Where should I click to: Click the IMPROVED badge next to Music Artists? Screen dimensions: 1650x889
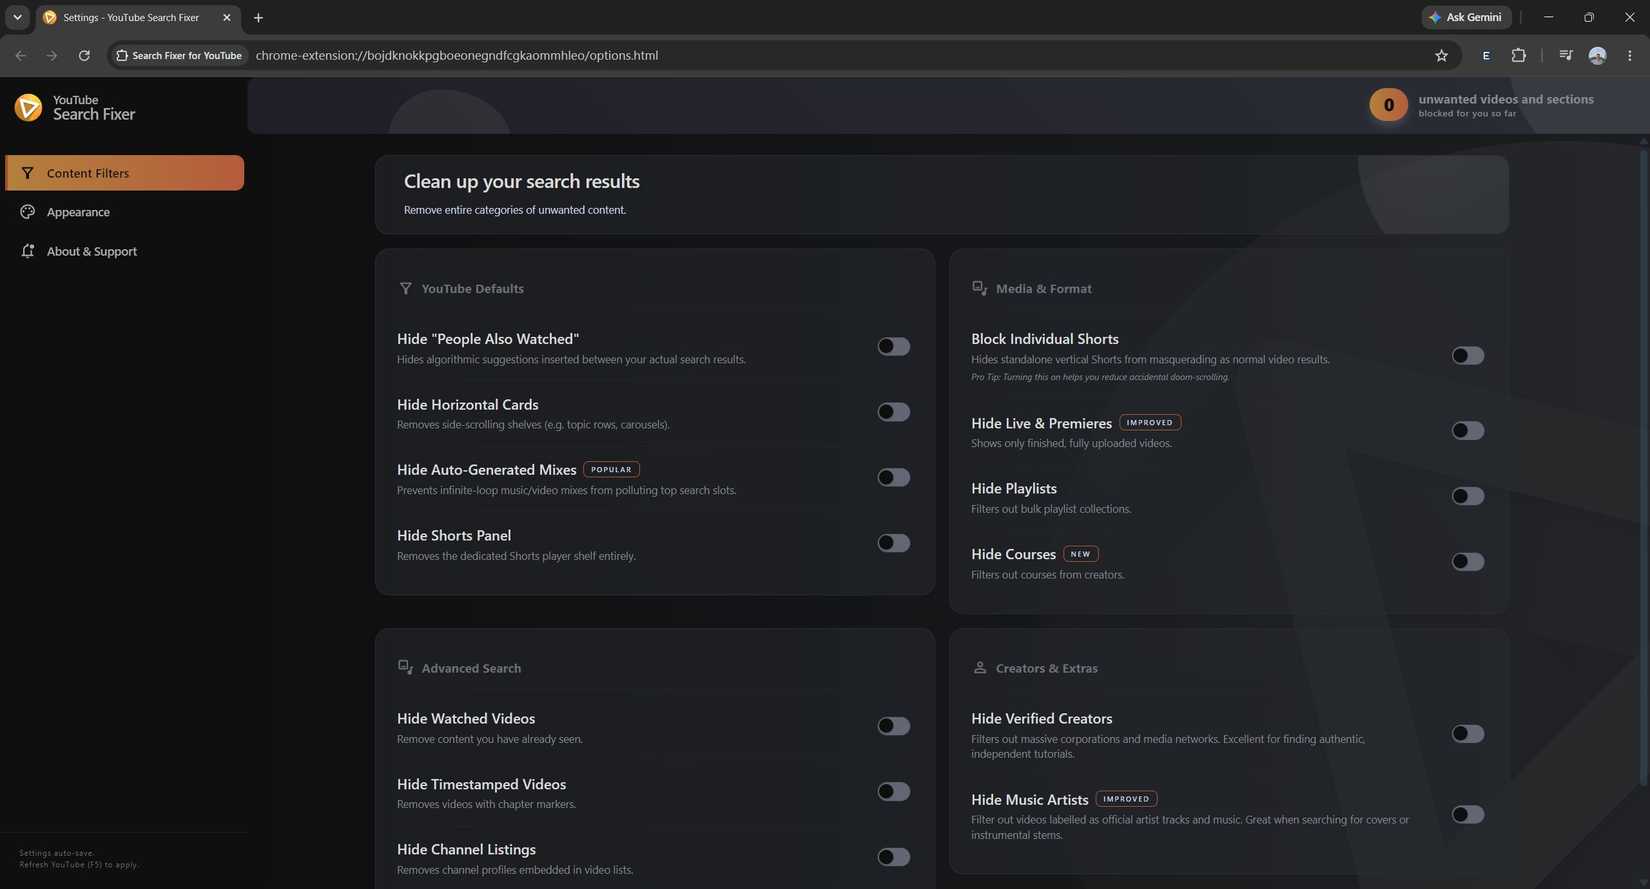coord(1126,799)
